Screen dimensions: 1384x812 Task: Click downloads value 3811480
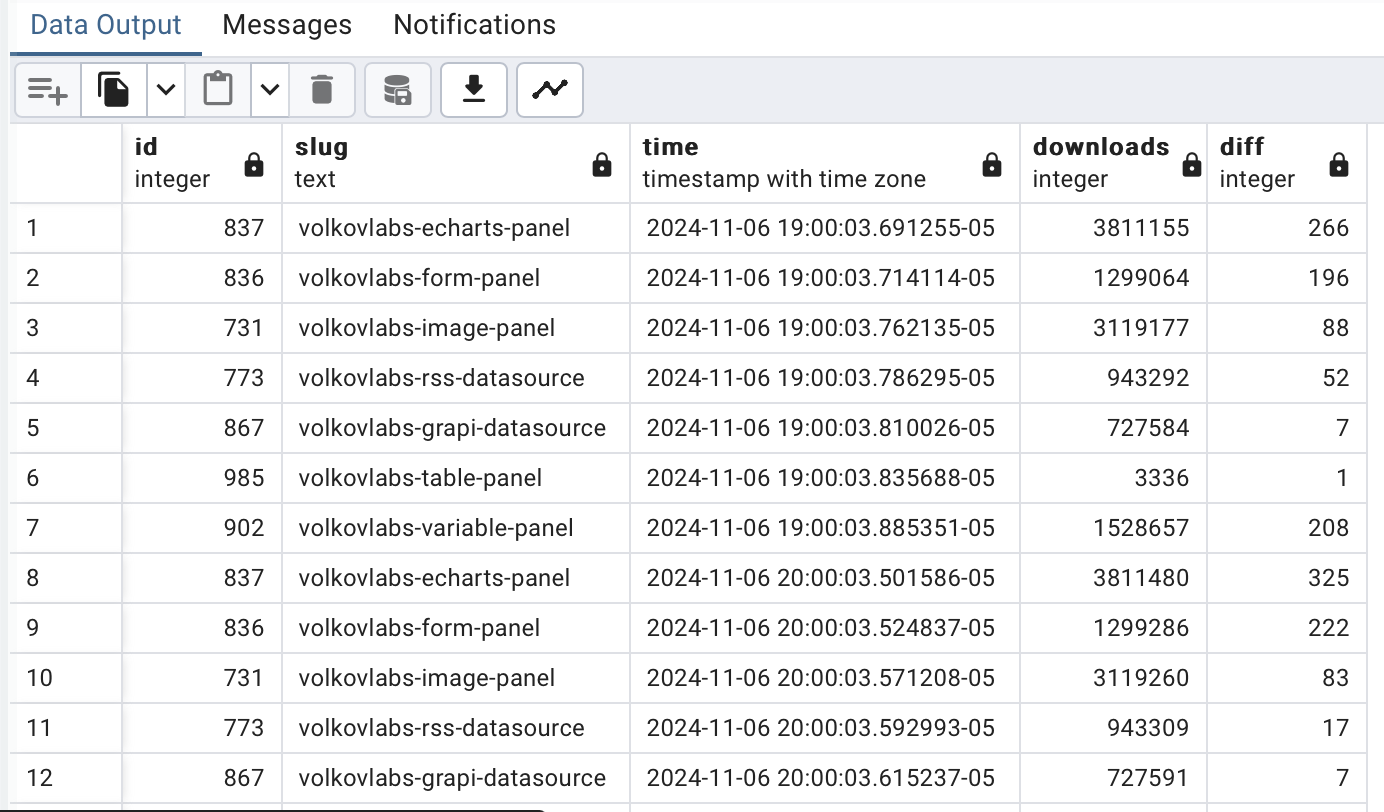click(x=1113, y=578)
